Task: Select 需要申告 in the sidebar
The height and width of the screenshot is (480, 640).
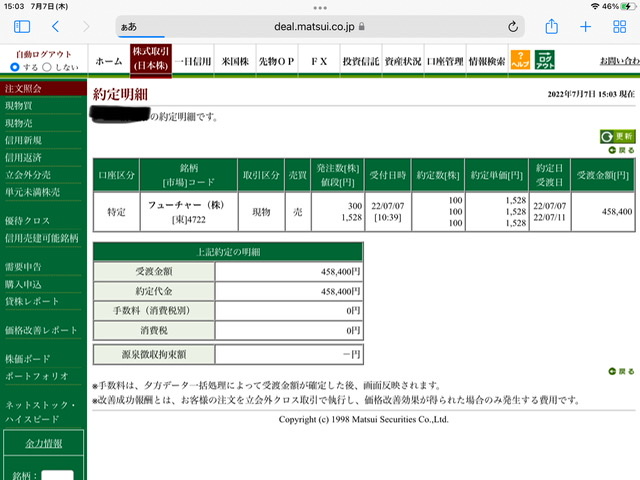Action: tap(23, 267)
